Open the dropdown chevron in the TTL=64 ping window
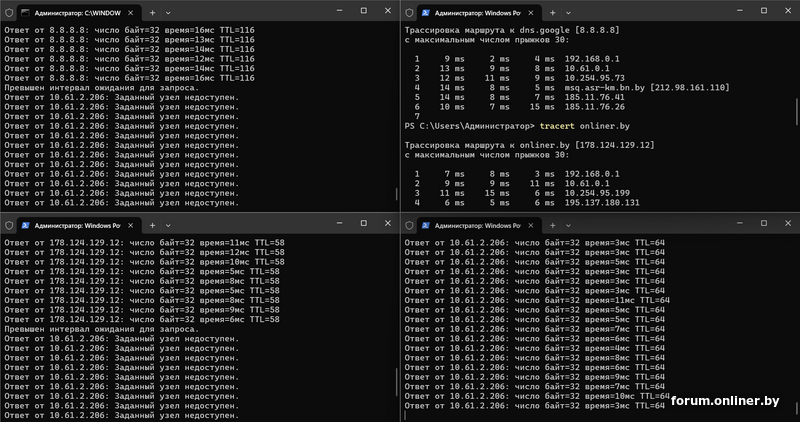Screen dimensions: 800x422 point(568,226)
